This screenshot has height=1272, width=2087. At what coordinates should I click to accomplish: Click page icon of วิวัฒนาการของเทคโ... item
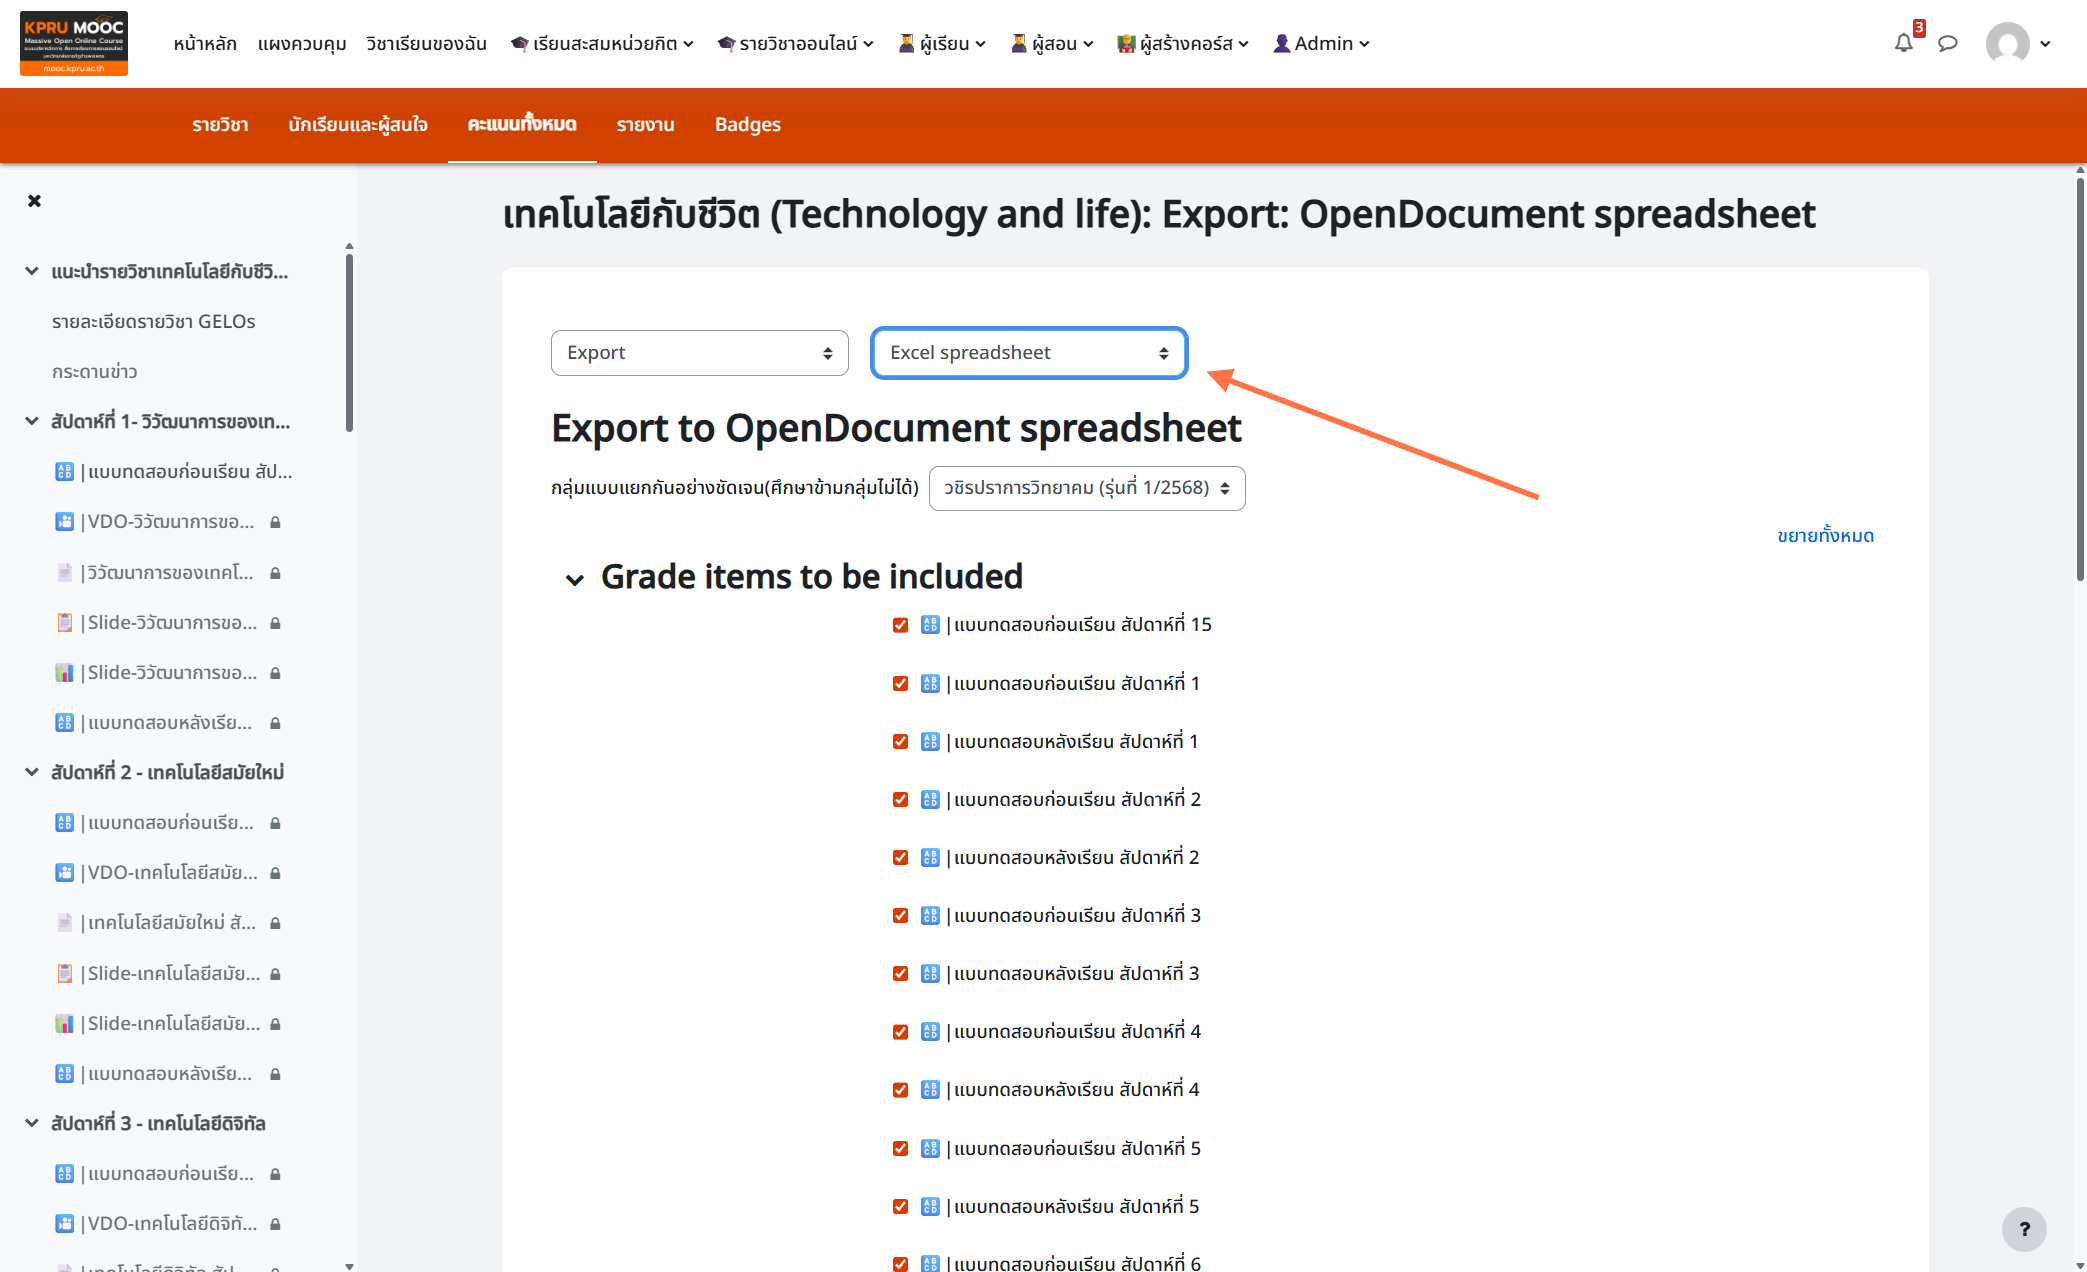point(65,572)
